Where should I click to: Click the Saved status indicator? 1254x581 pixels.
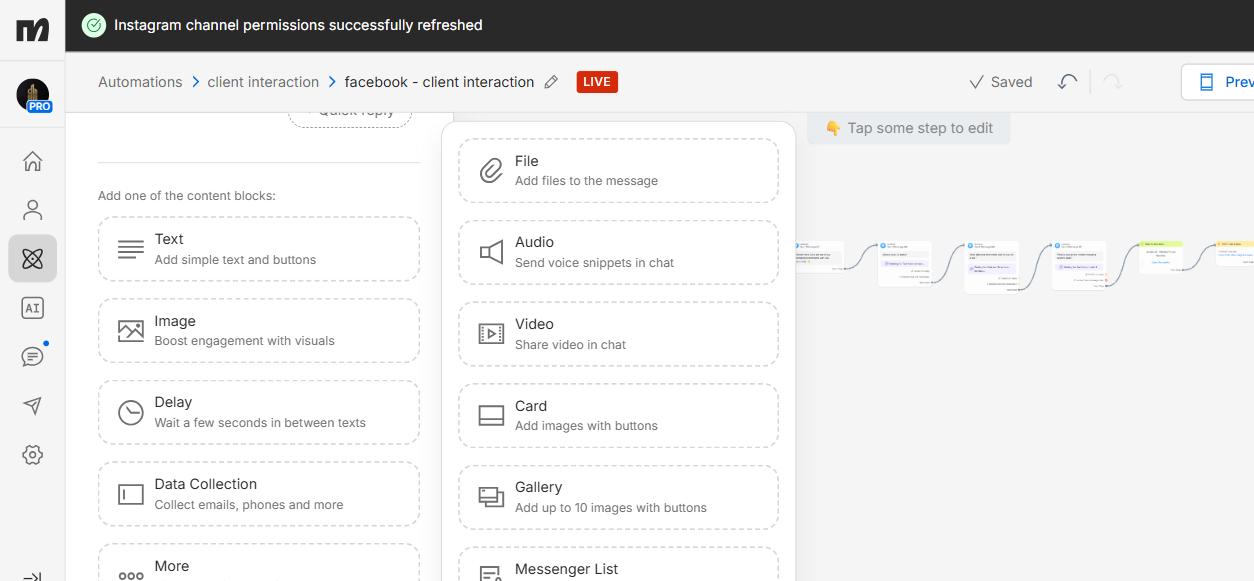pos(1001,82)
